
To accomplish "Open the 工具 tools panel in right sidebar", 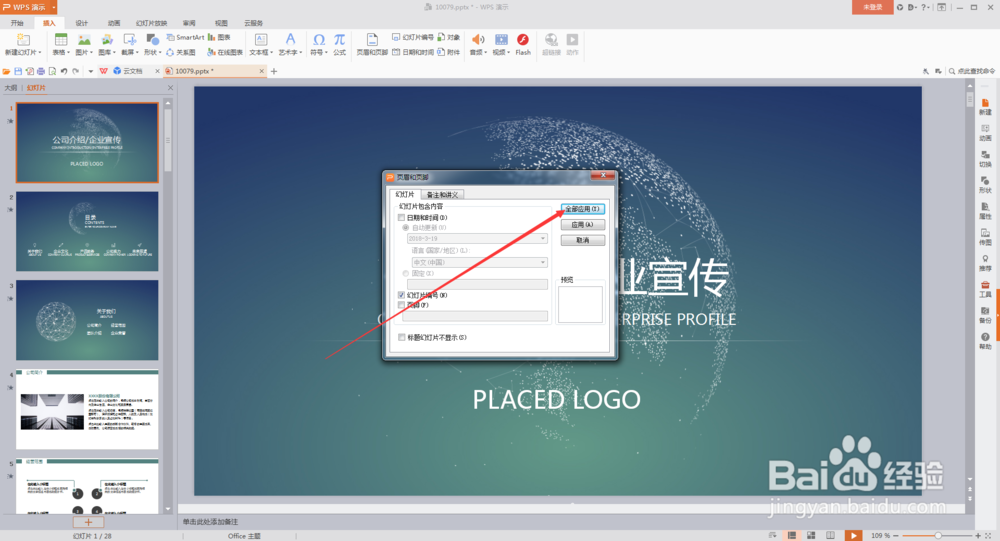I will coord(985,289).
